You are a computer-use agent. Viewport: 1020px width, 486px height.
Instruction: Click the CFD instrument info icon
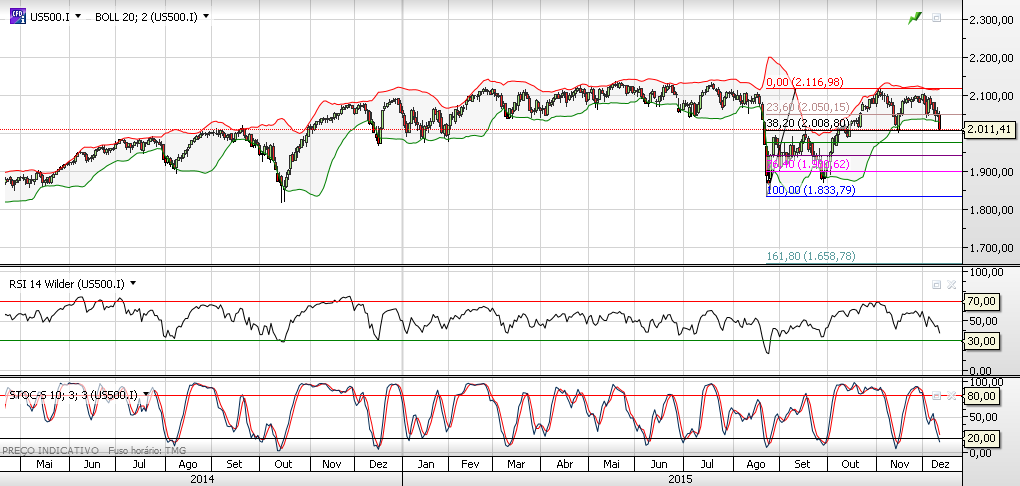(18, 16)
